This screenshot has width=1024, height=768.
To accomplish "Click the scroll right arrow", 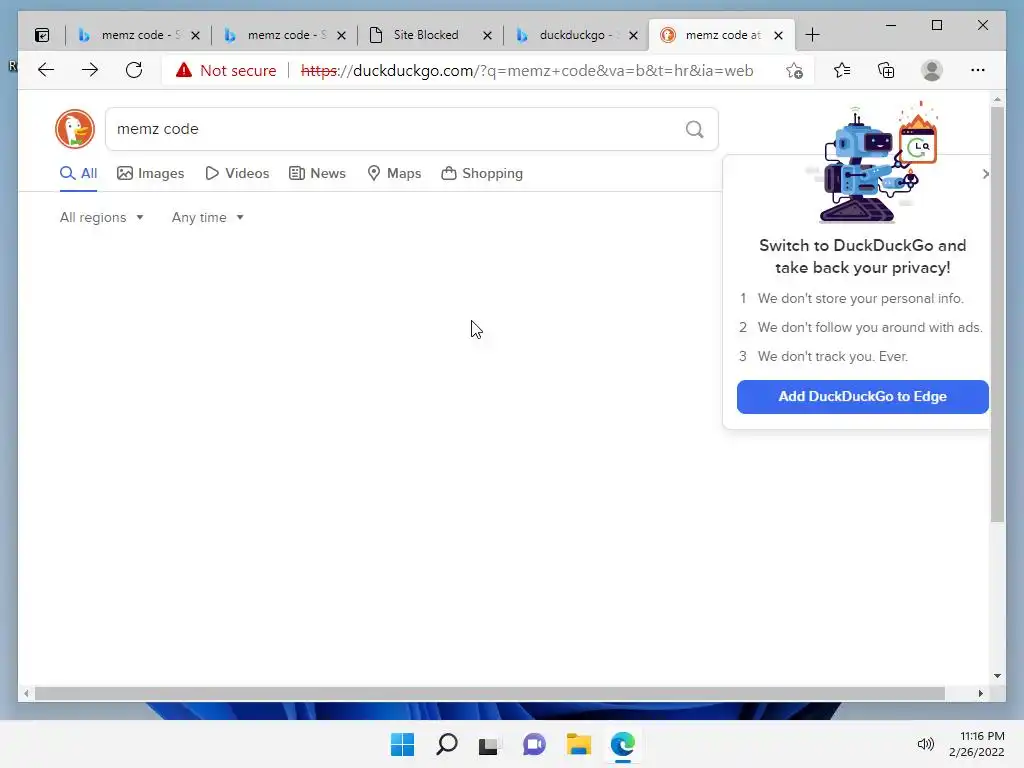I will (981, 694).
